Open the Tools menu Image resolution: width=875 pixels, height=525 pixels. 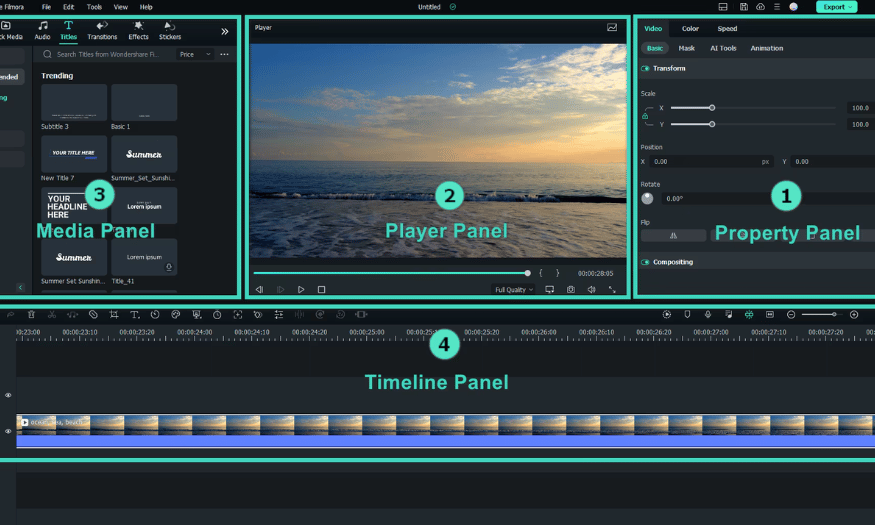click(94, 7)
